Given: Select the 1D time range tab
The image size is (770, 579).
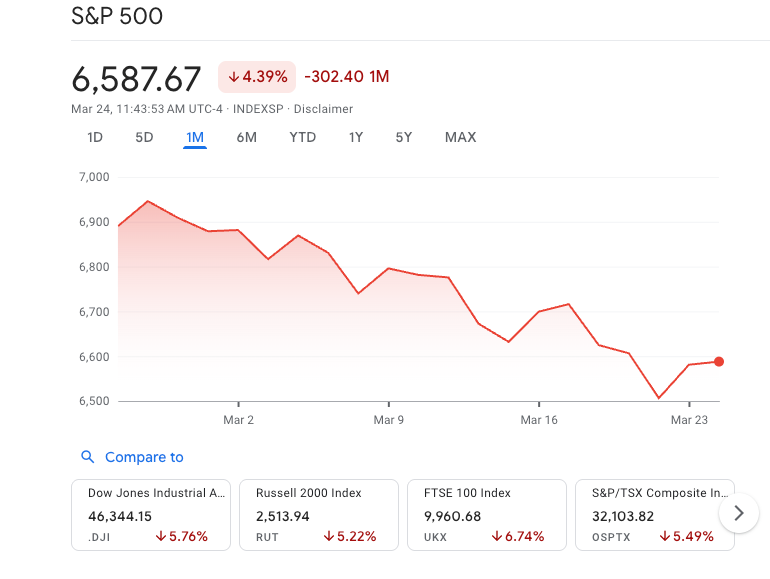Looking at the screenshot, I should pyautogui.click(x=95, y=137).
